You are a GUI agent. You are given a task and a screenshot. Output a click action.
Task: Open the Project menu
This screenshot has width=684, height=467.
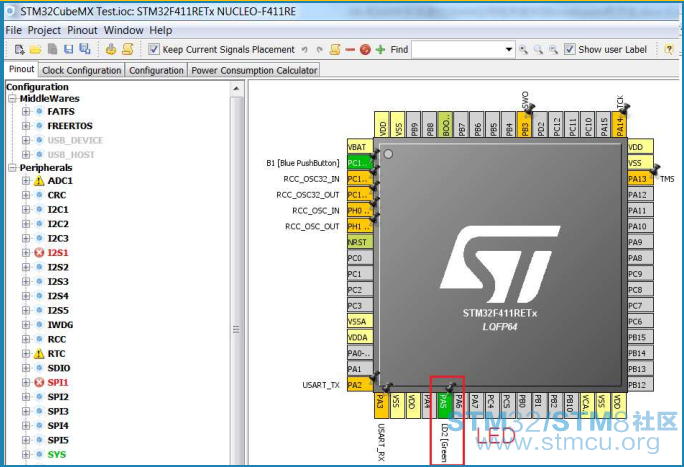44,30
